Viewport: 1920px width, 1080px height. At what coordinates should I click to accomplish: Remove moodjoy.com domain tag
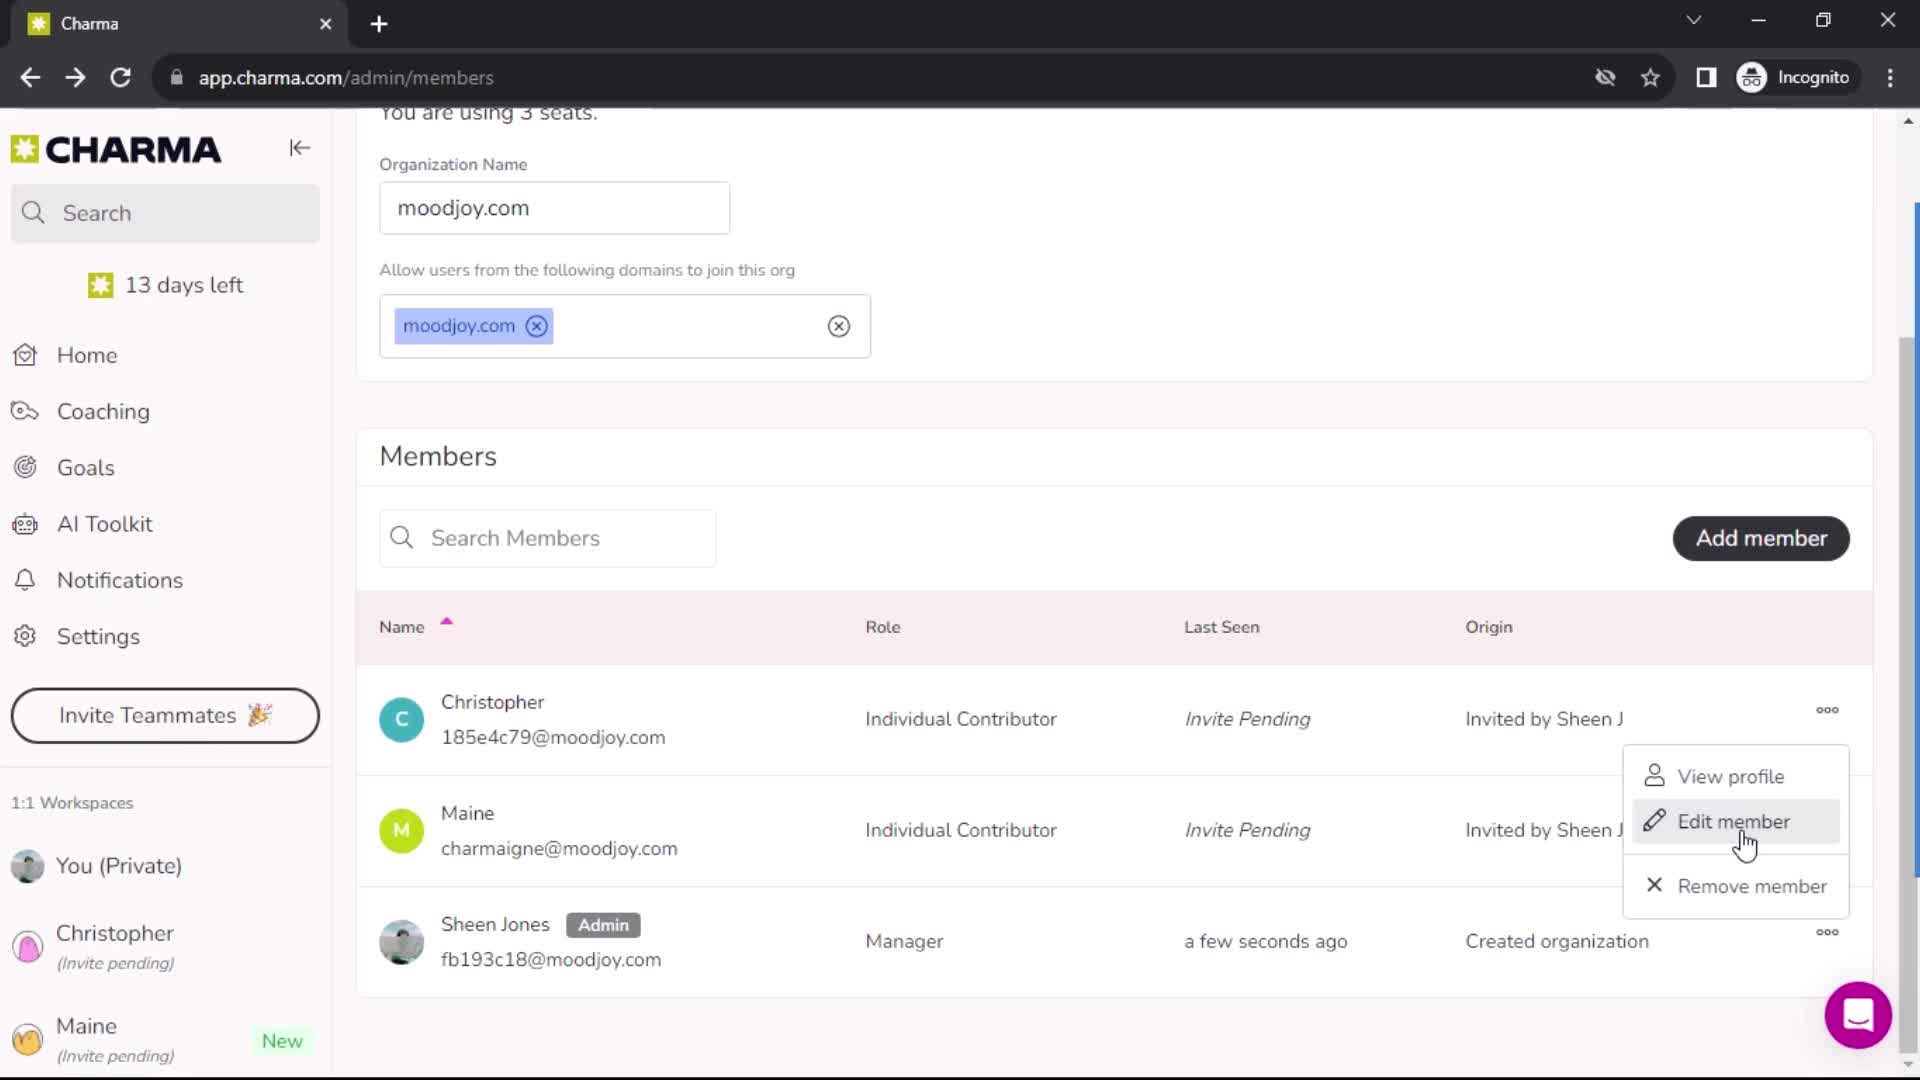(x=537, y=326)
